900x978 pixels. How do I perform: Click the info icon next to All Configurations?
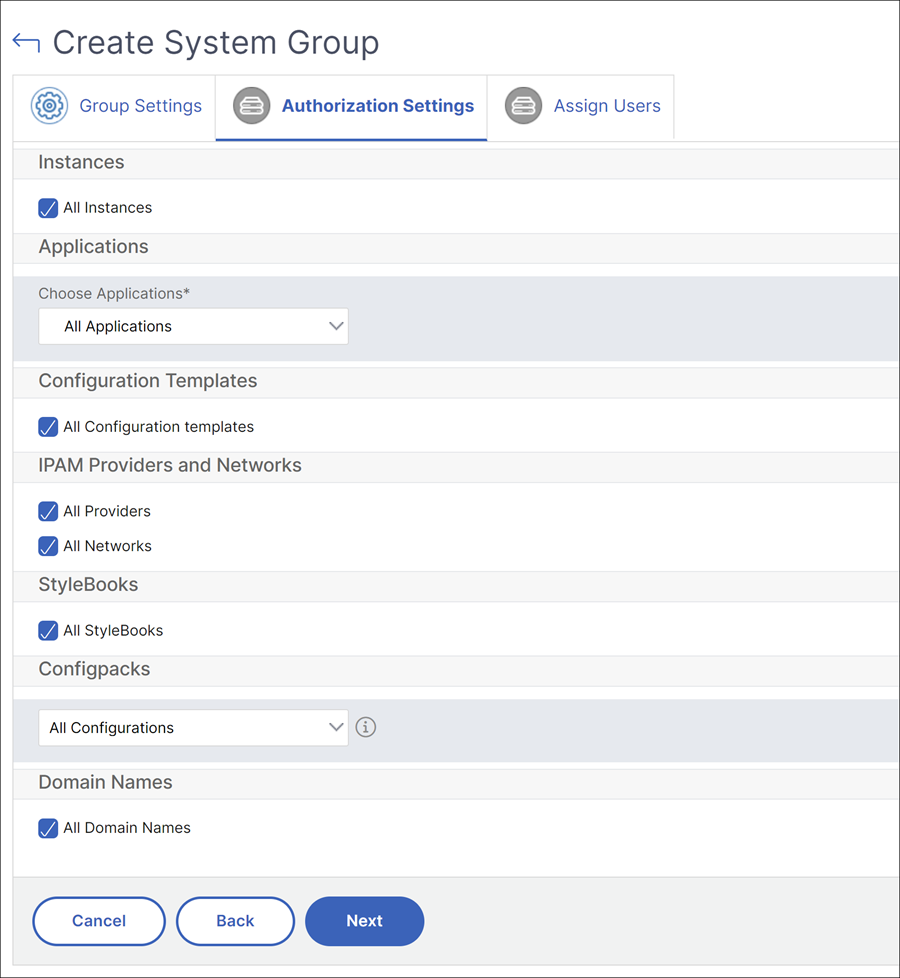pyautogui.click(x=365, y=727)
